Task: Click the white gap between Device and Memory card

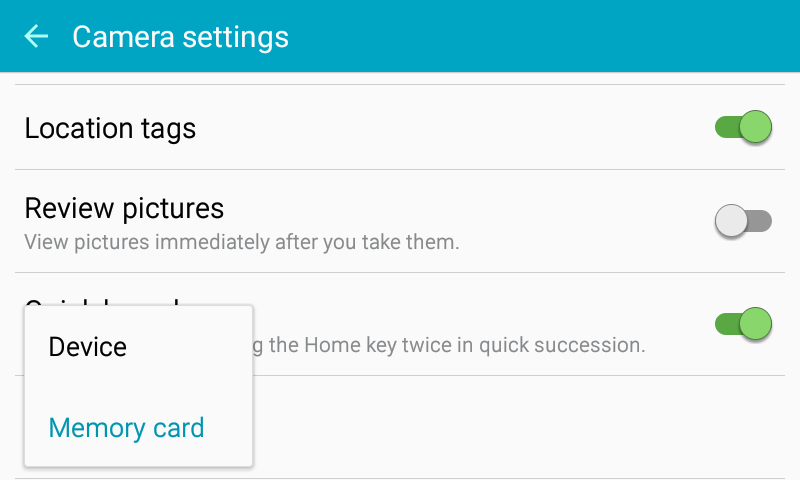Action: (138, 388)
